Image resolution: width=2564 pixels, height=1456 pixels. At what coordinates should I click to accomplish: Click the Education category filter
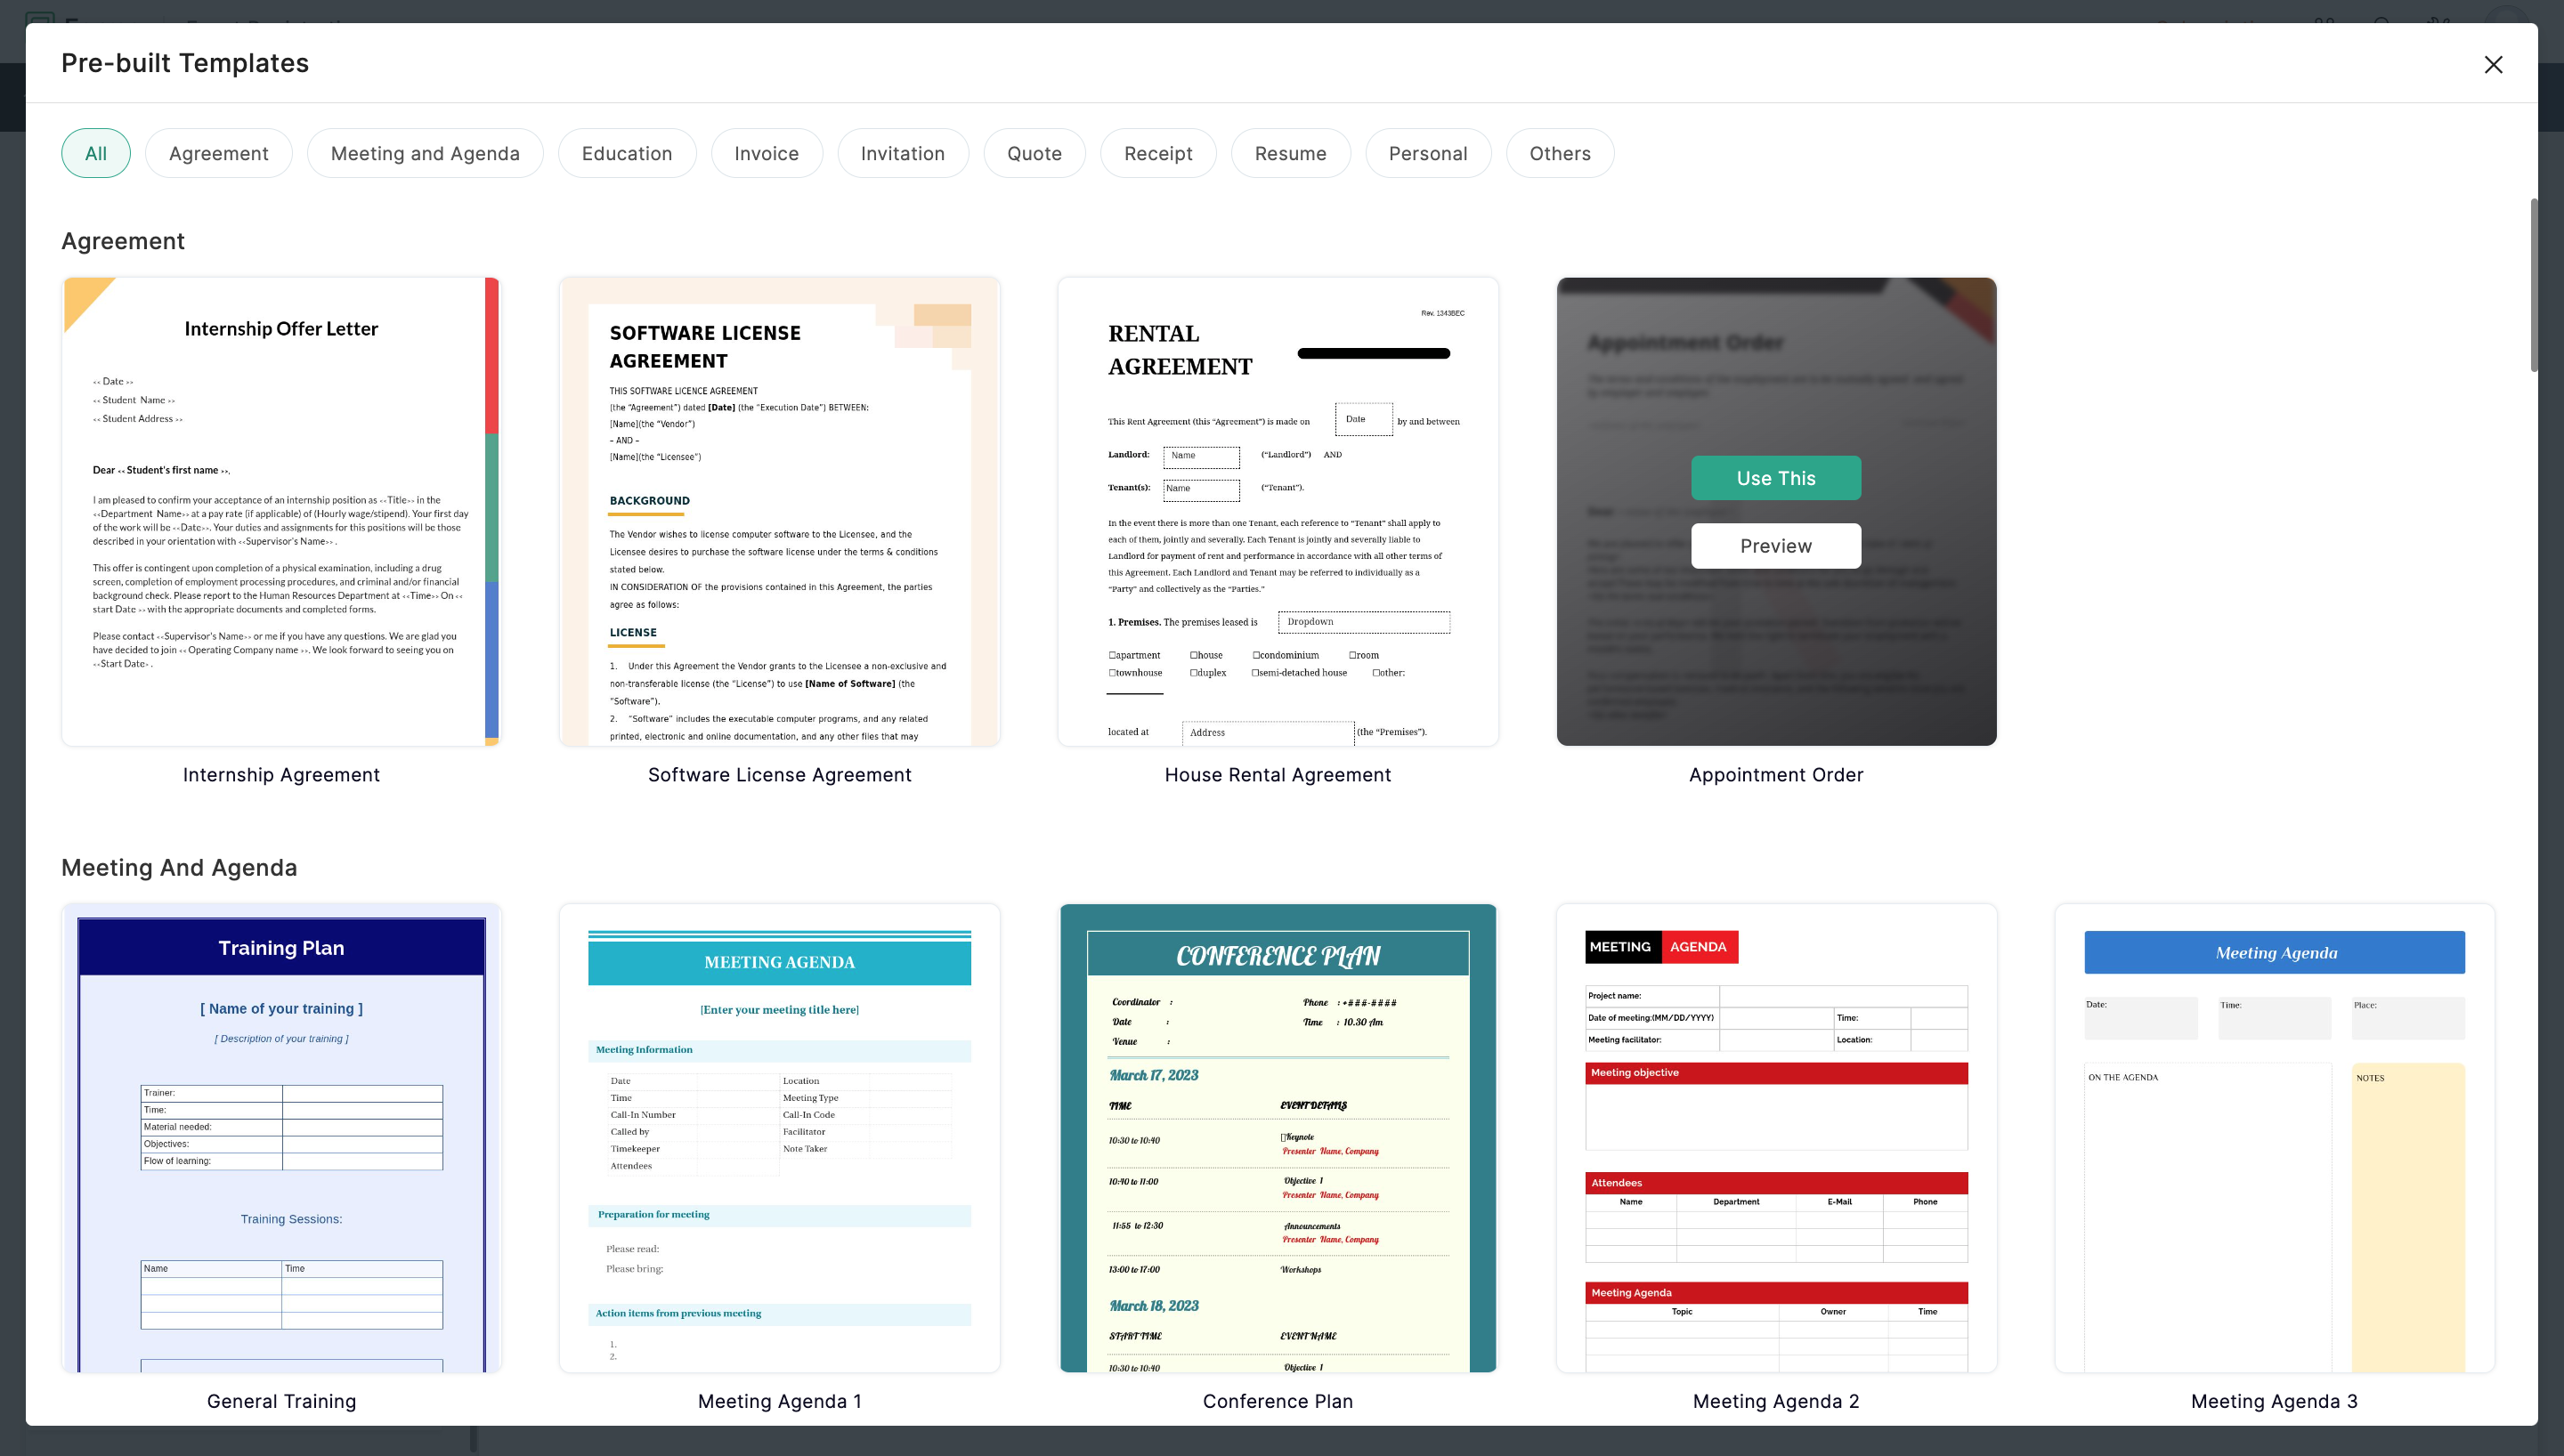click(627, 153)
